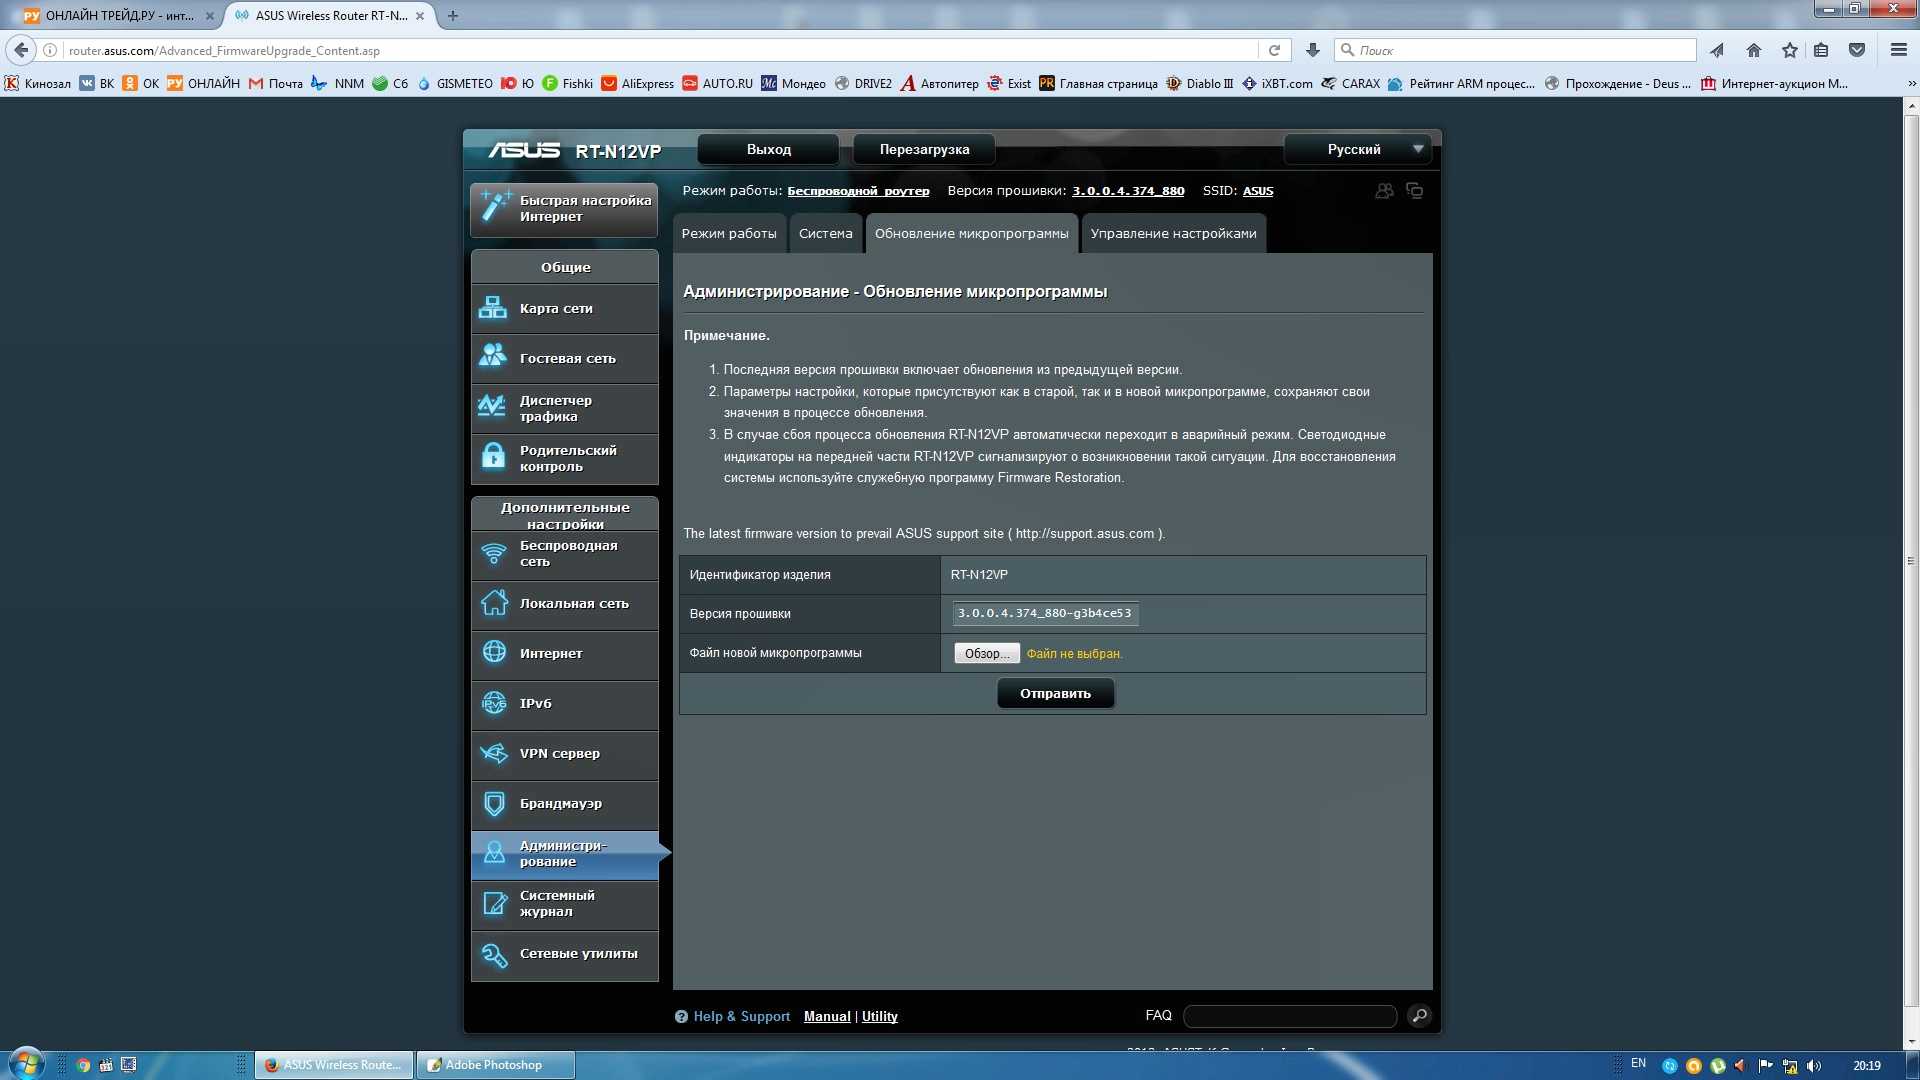Click the Help & Support question mark icon

(681, 1017)
